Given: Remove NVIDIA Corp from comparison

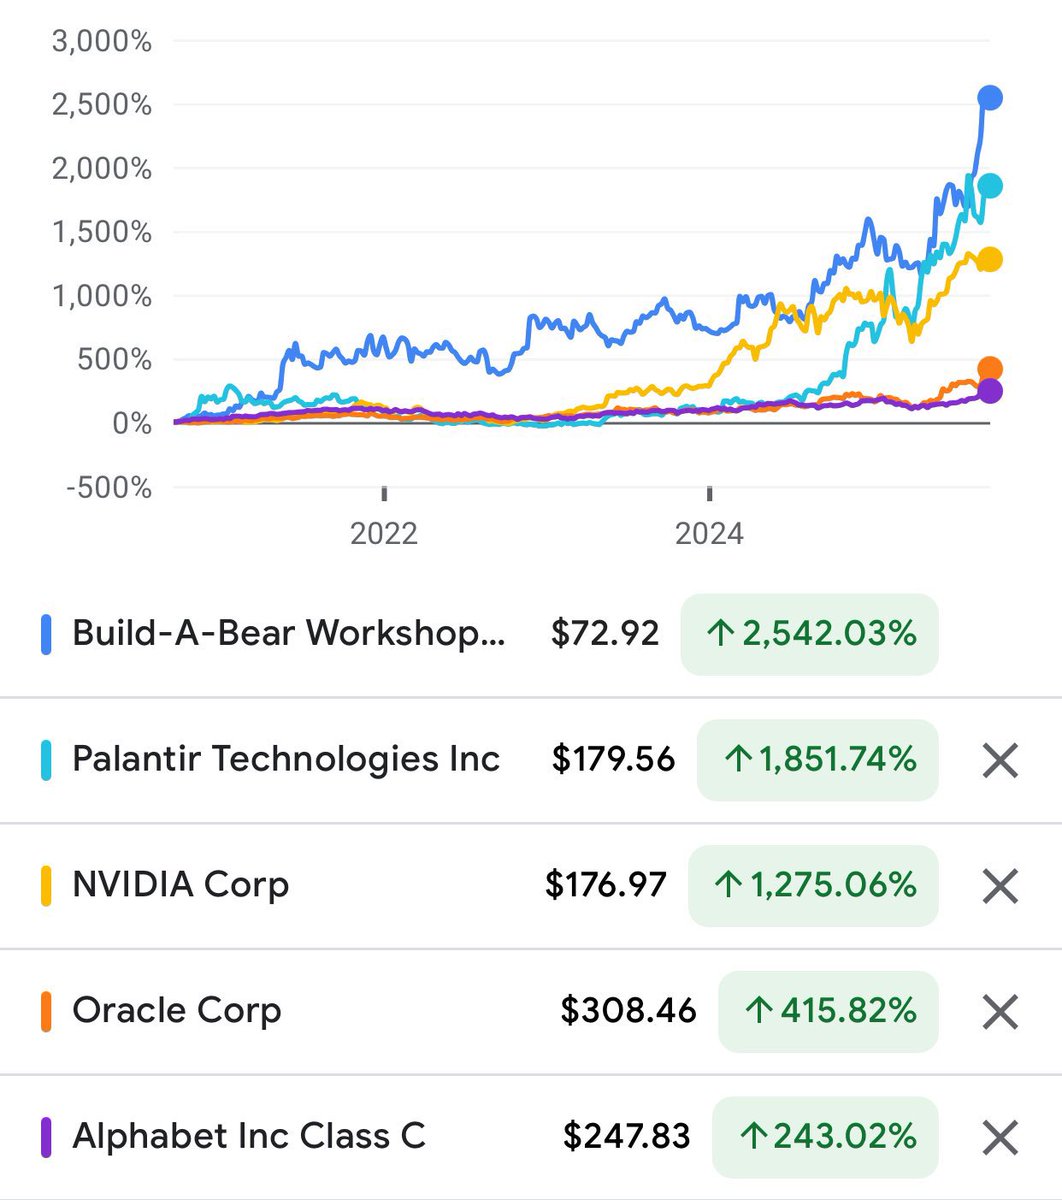Looking at the screenshot, I should click(x=1000, y=886).
